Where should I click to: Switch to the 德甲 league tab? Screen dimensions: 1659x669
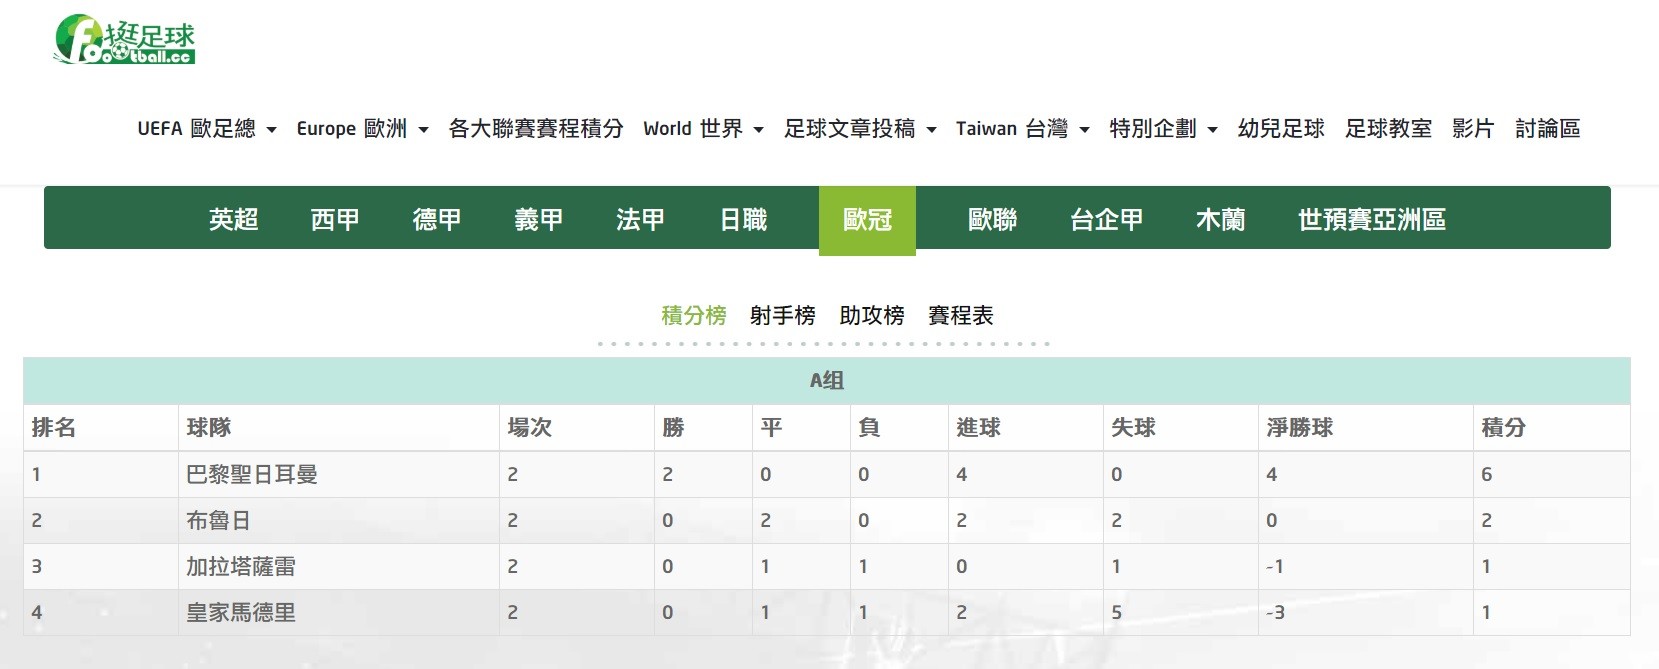pyautogui.click(x=437, y=219)
